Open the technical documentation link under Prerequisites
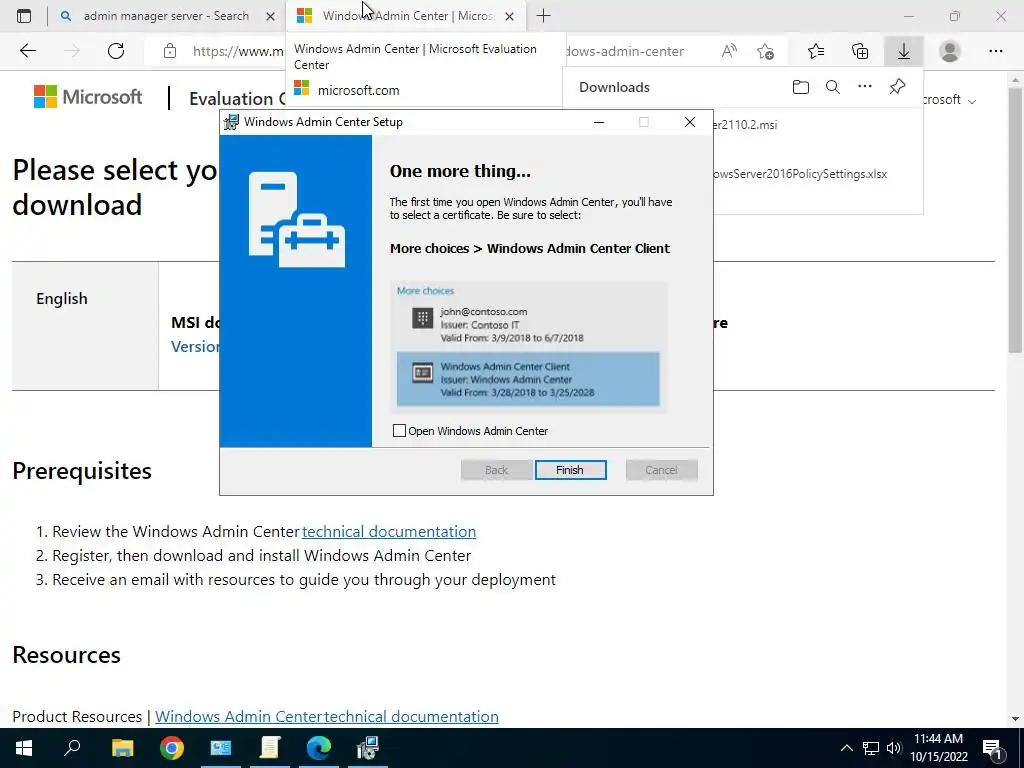 point(389,531)
